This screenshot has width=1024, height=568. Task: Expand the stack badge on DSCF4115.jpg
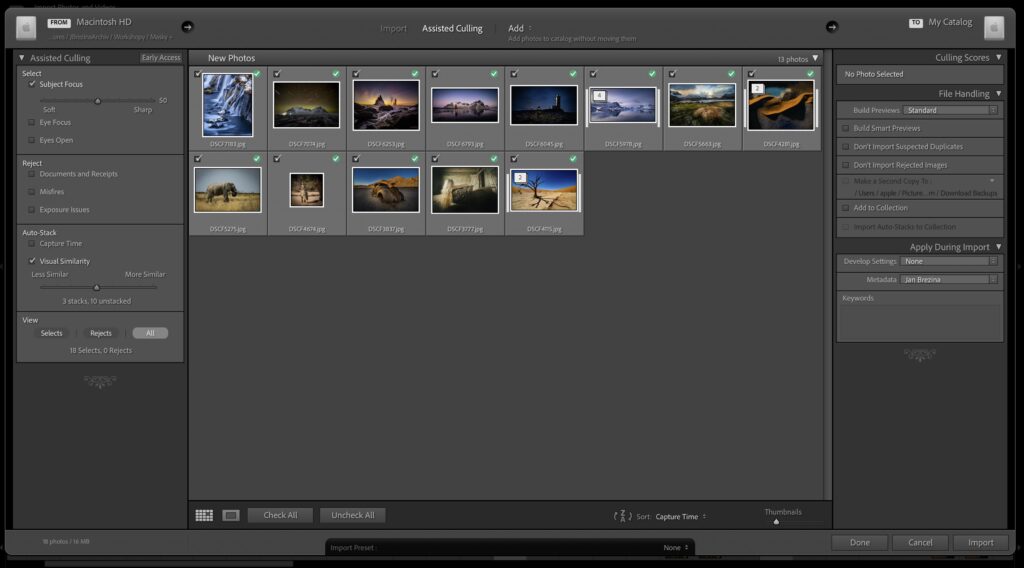click(x=520, y=177)
